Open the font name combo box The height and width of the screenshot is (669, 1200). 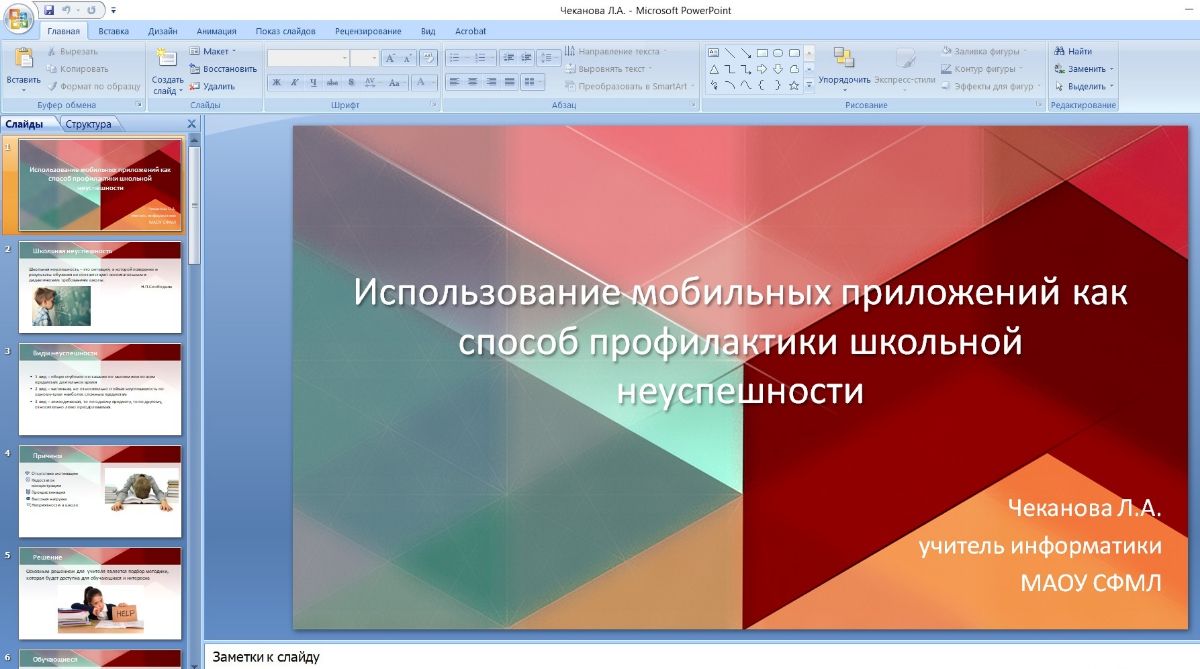308,58
